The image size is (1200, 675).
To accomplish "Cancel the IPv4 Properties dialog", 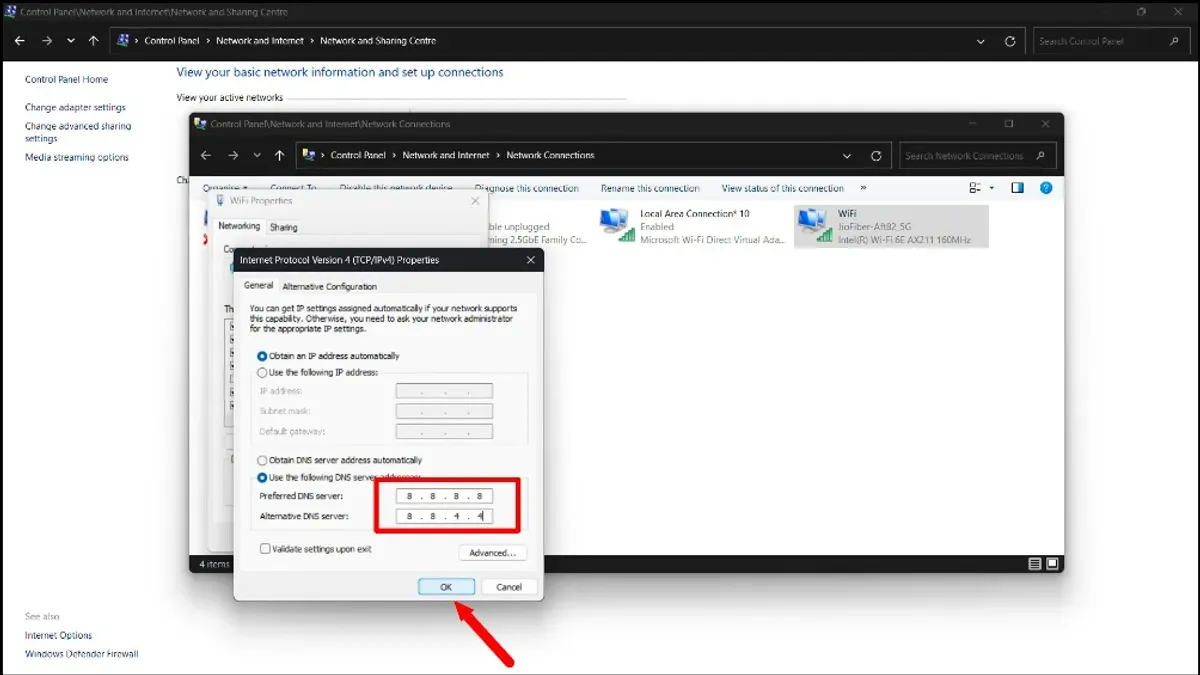I will (x=509, y=587).
